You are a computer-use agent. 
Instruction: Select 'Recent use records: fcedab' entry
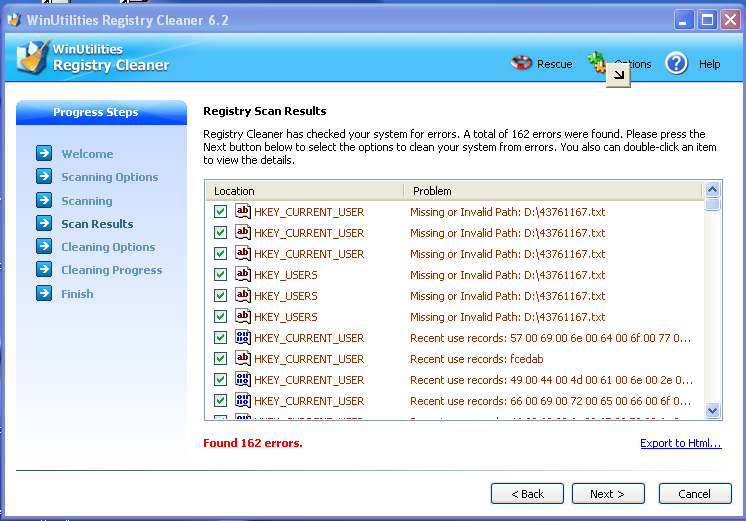coord(477,359)
